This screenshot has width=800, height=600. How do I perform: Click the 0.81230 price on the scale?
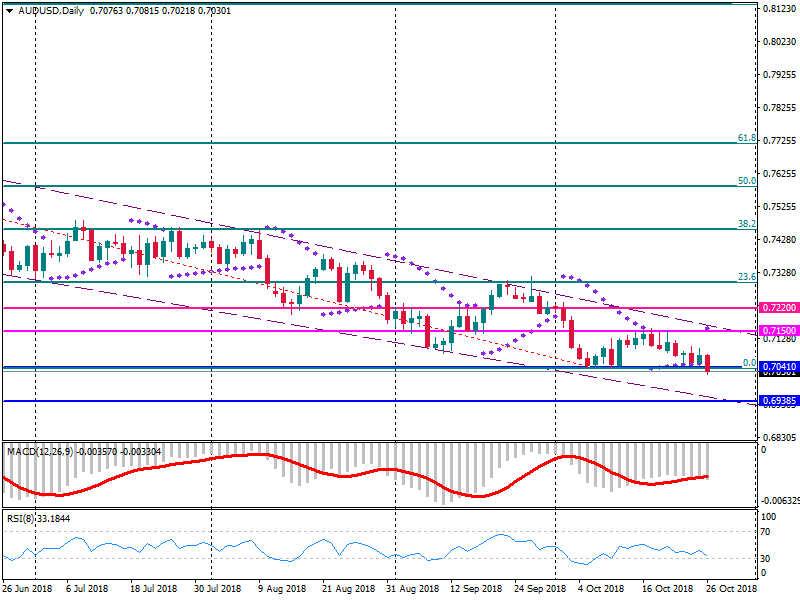(x=776, y=9)
